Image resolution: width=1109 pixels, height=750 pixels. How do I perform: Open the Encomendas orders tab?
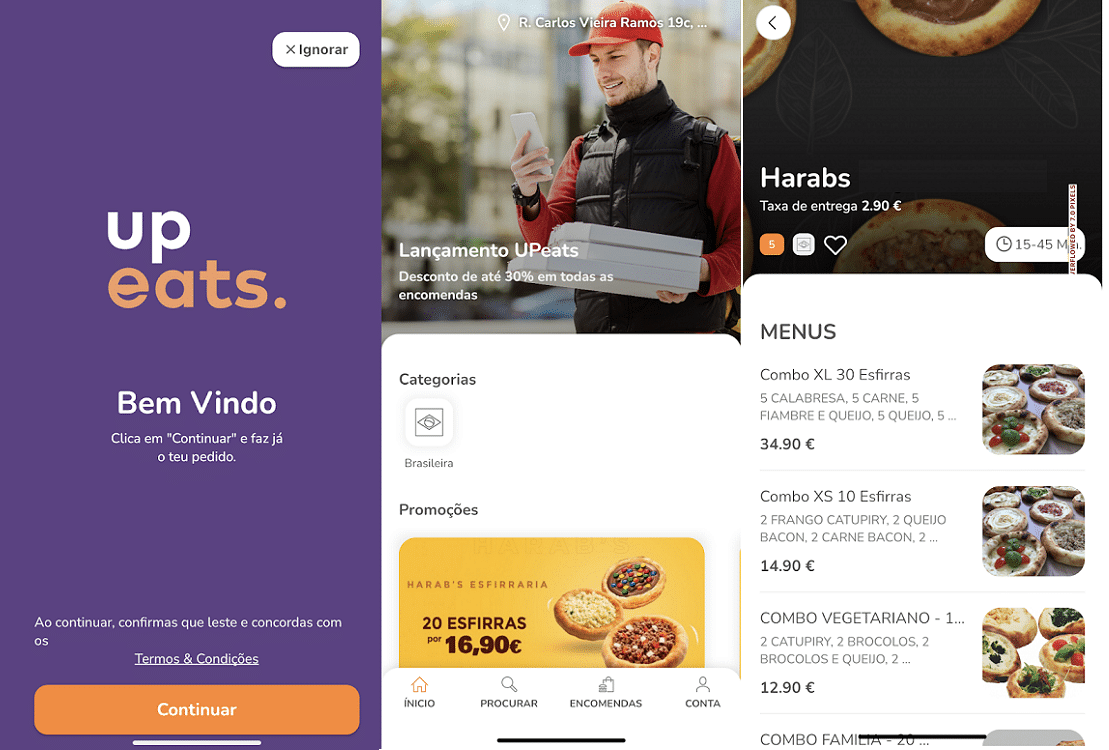click(606, 693)
